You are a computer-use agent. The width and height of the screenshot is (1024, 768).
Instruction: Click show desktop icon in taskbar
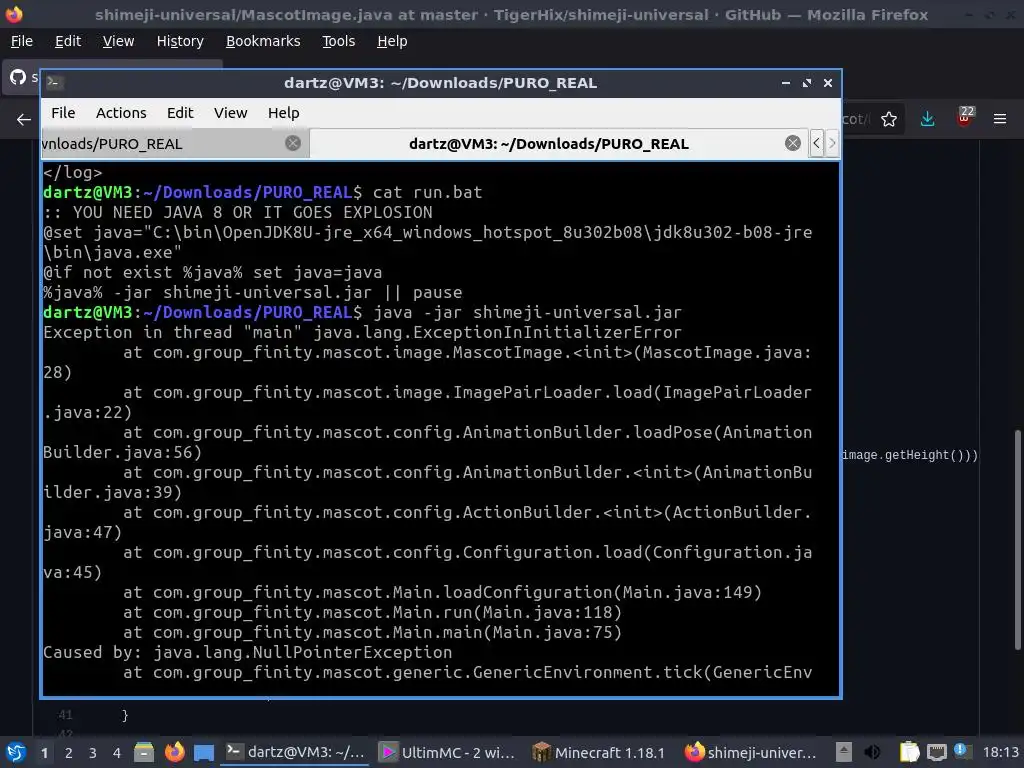point(204,753)
